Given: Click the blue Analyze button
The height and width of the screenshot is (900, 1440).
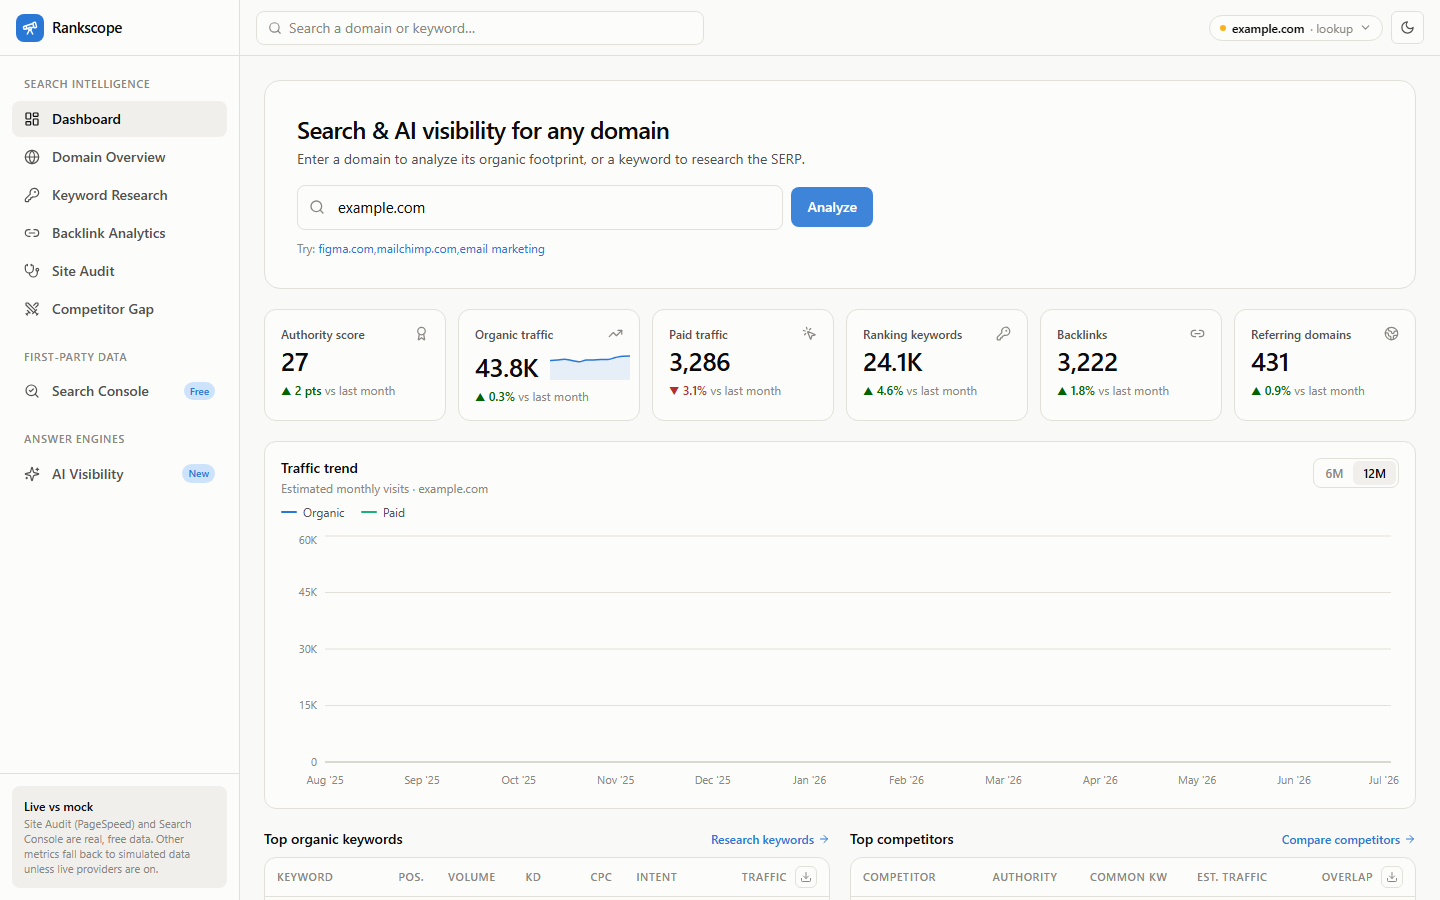Looking at the screenshot, I should pyautogui.click(x=832, y=207).
